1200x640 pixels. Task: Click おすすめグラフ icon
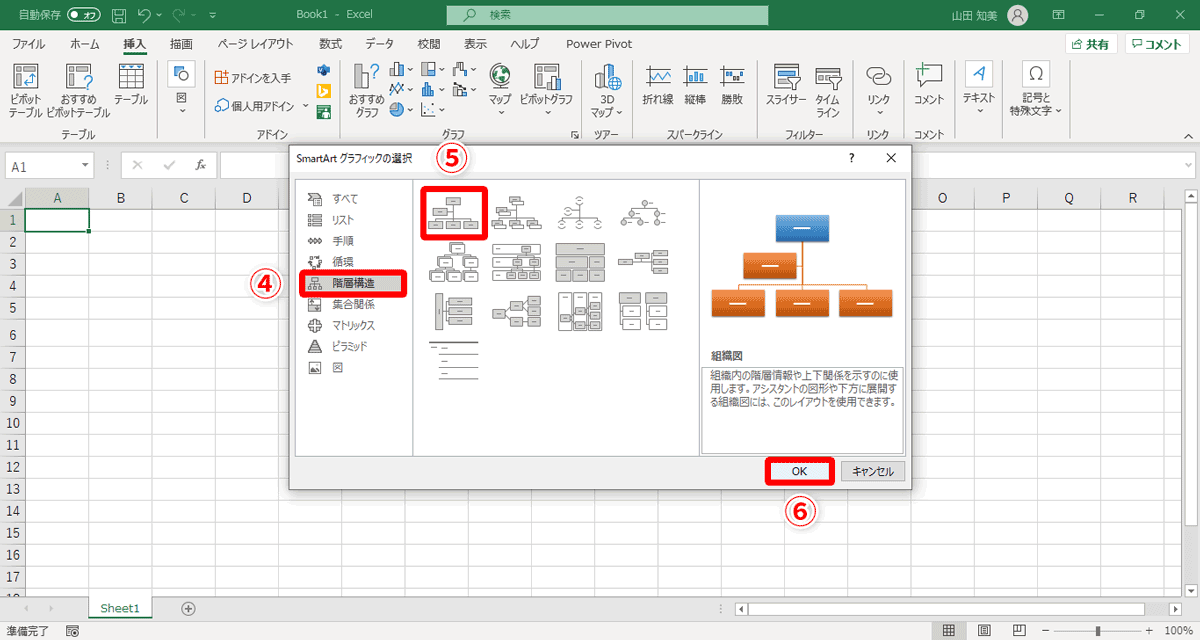point(367,90)
